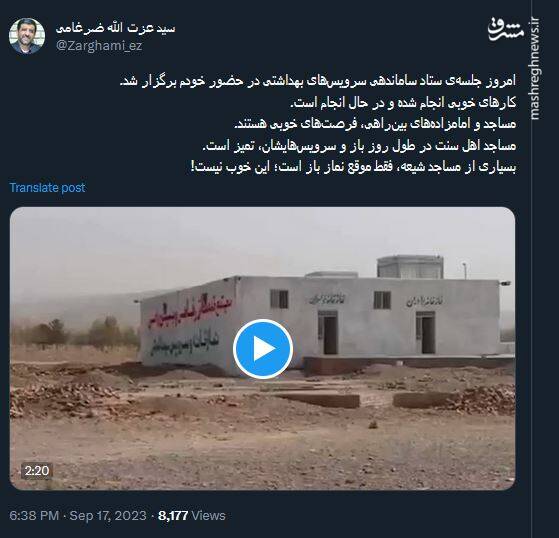559x538 pixels.
Task: Click the Translate post link
Action: point(47,188)
